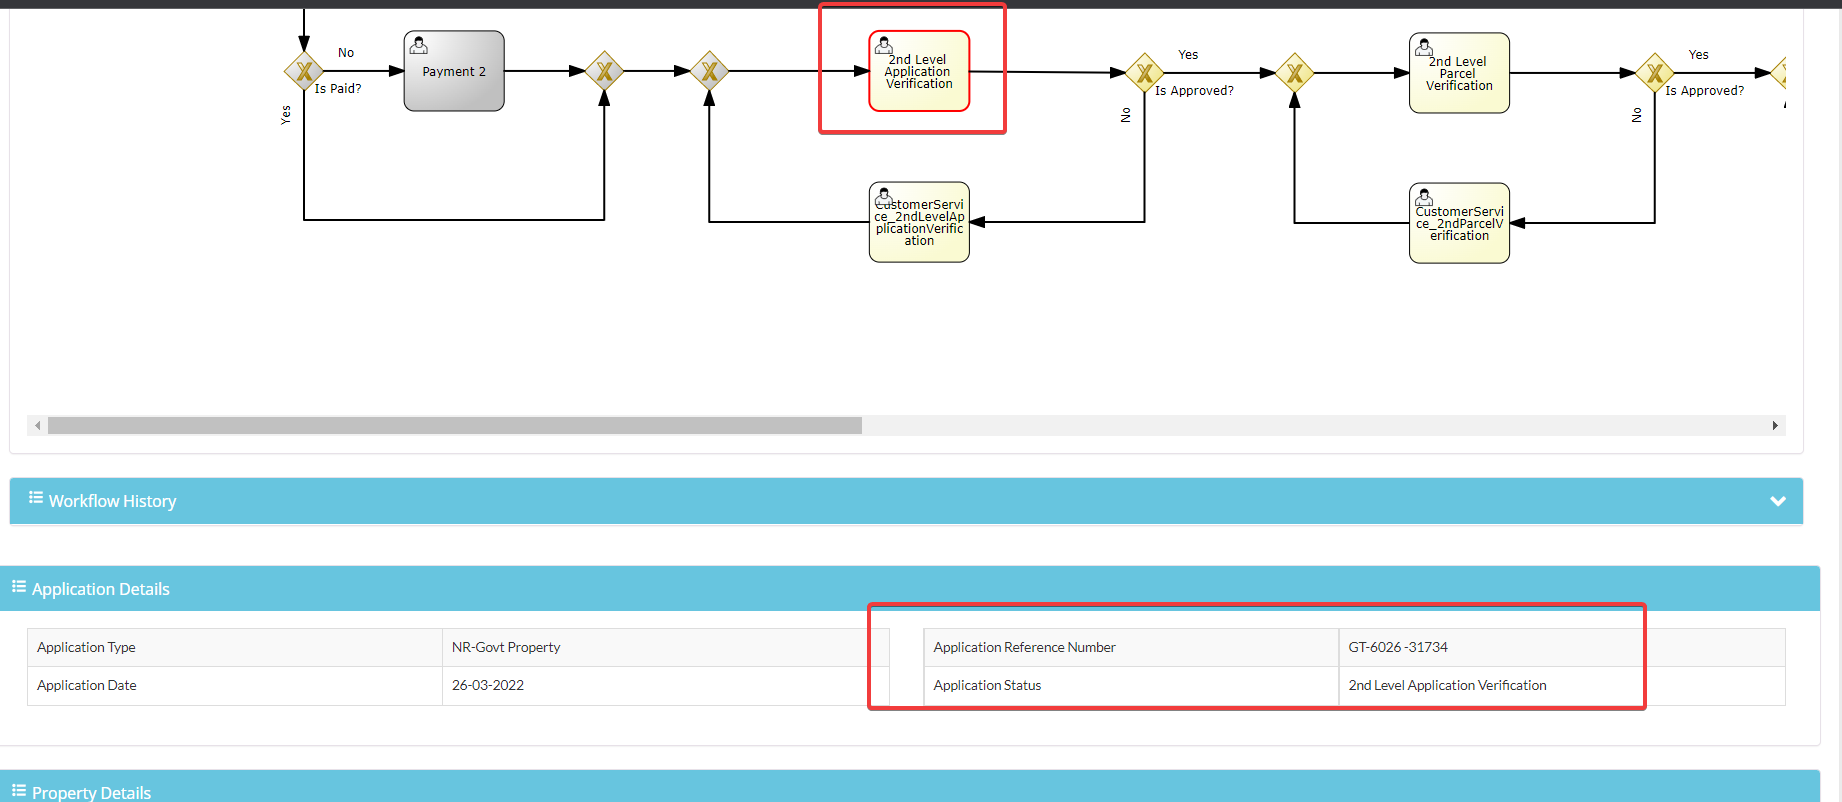Open the 2nd Level Application Verification task
Viewport: 1842px width, 802px height.
919,71
